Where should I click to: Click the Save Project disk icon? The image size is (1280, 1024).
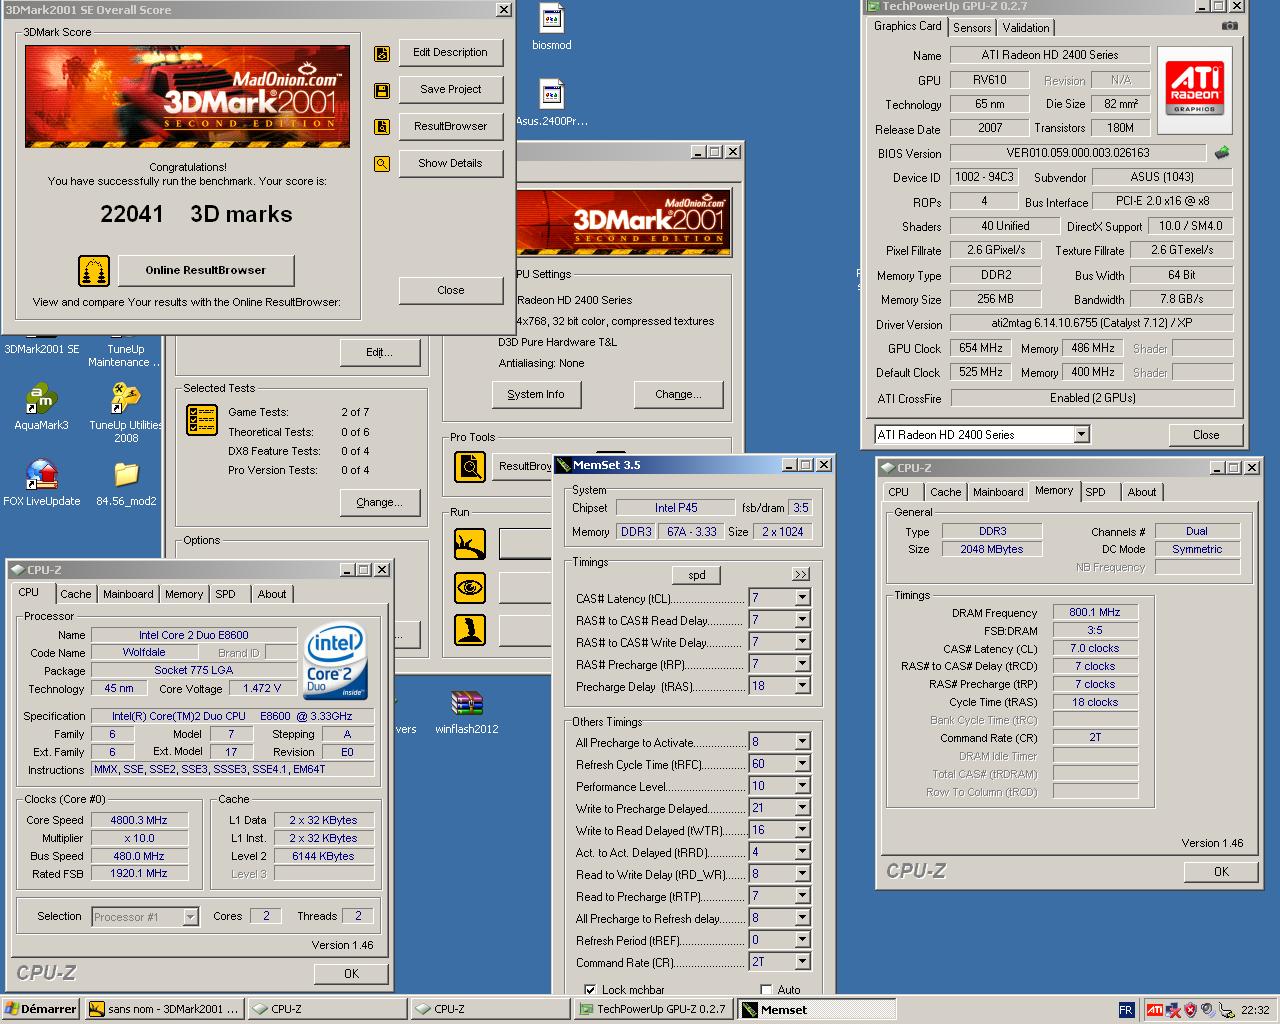tap(382, 91)
